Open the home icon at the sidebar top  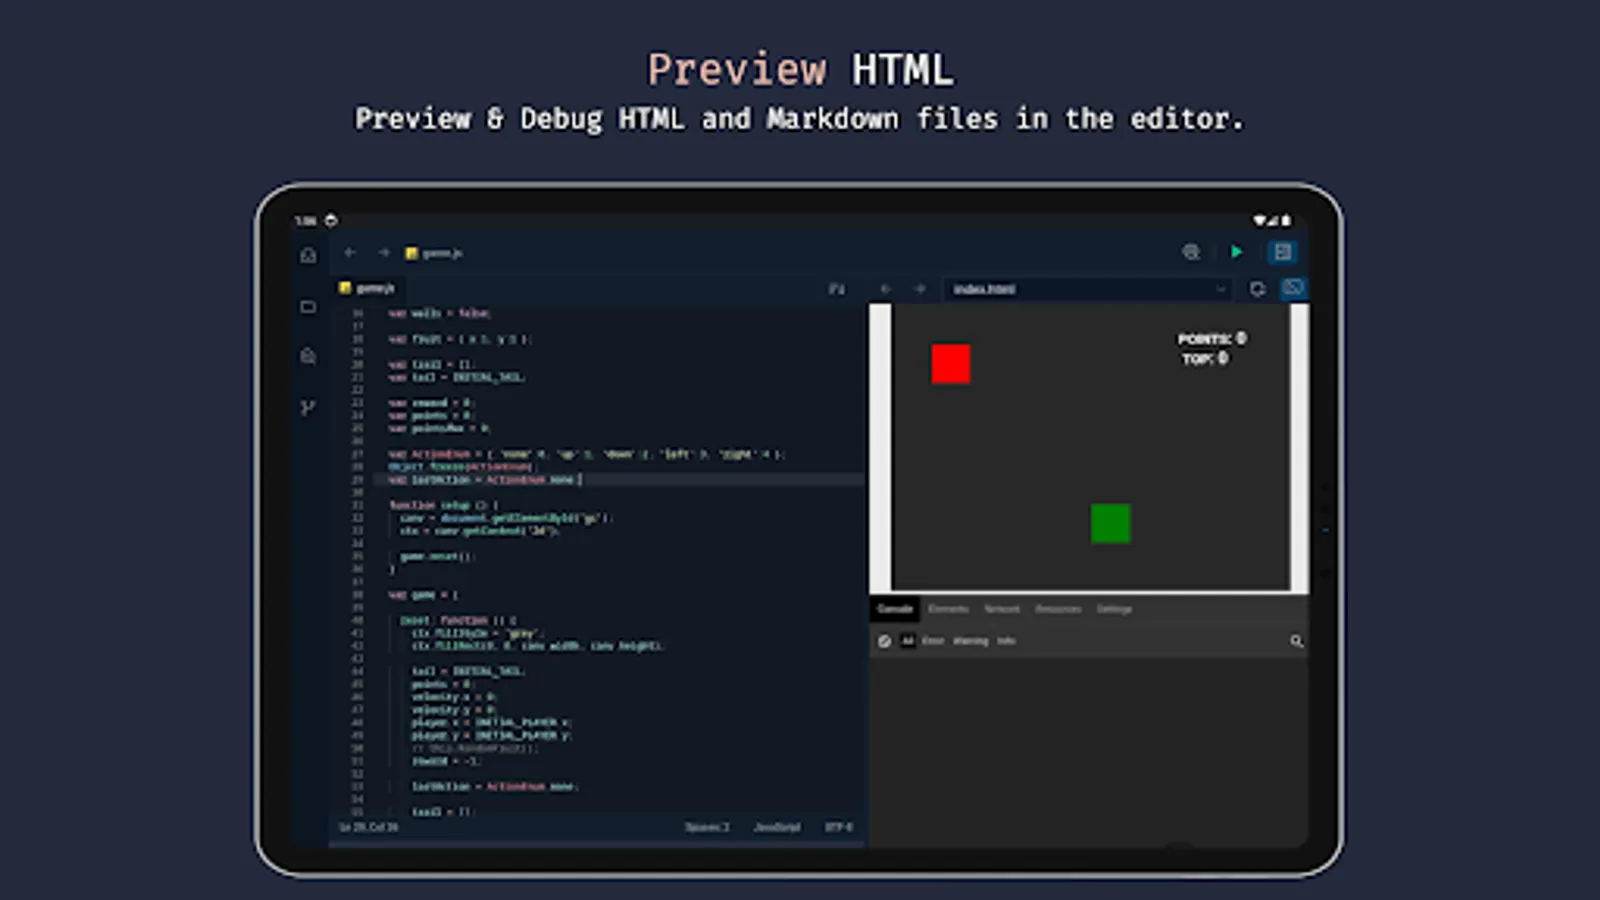[308, 255]
